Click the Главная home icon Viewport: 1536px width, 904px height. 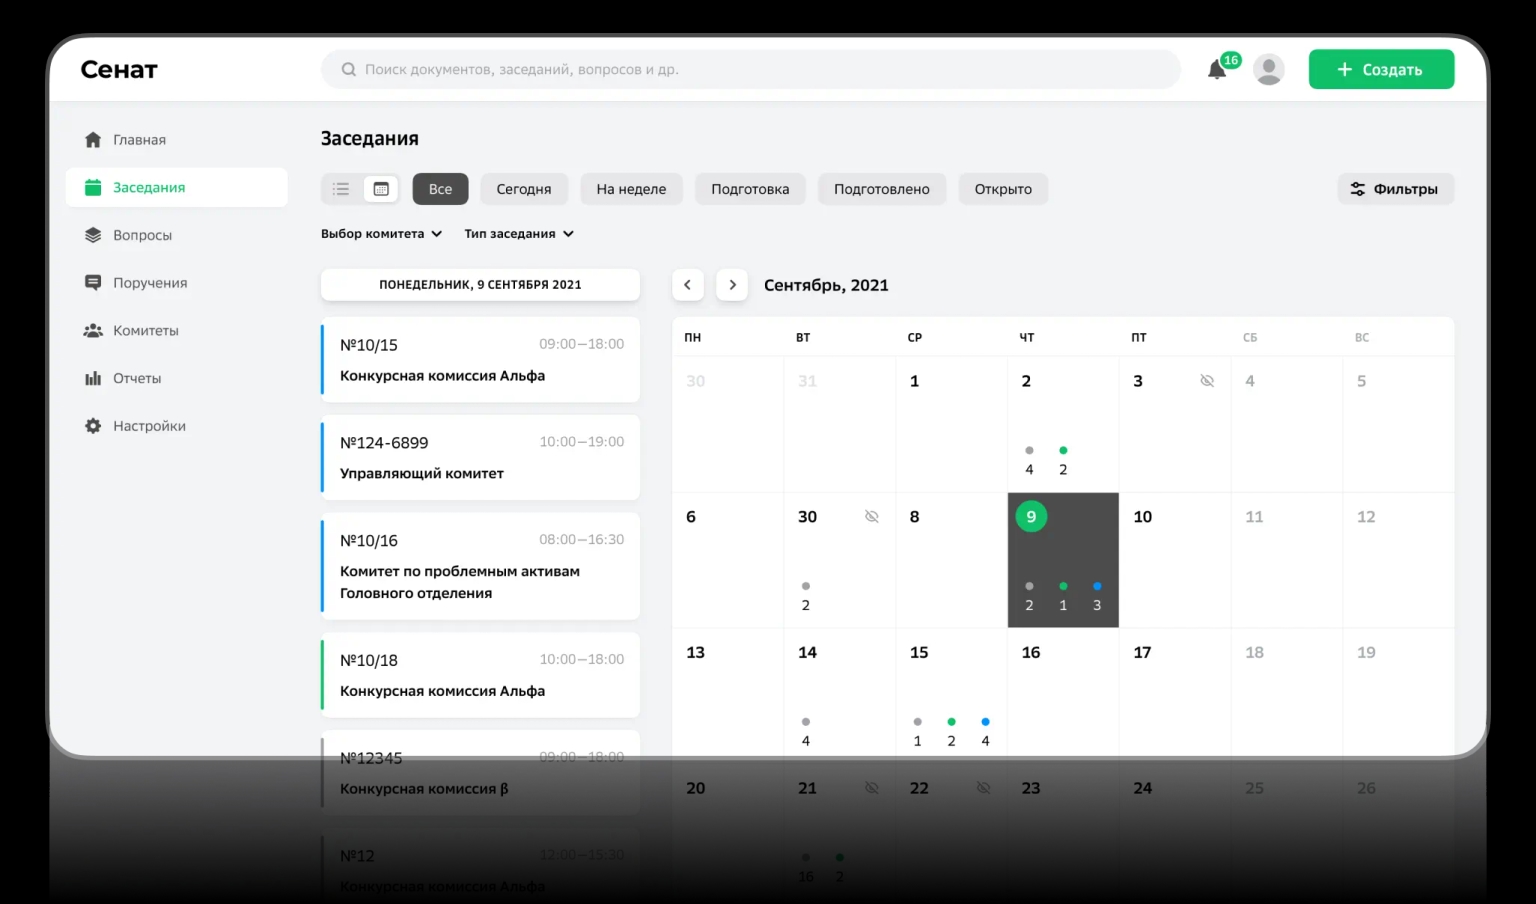(93, 139)
